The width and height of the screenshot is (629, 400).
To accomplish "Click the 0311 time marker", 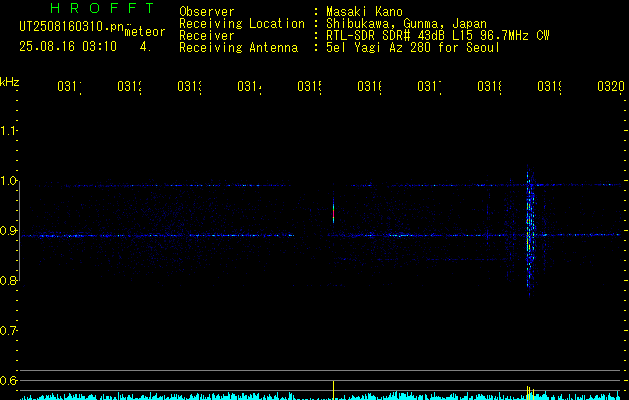I will point(69,86).
